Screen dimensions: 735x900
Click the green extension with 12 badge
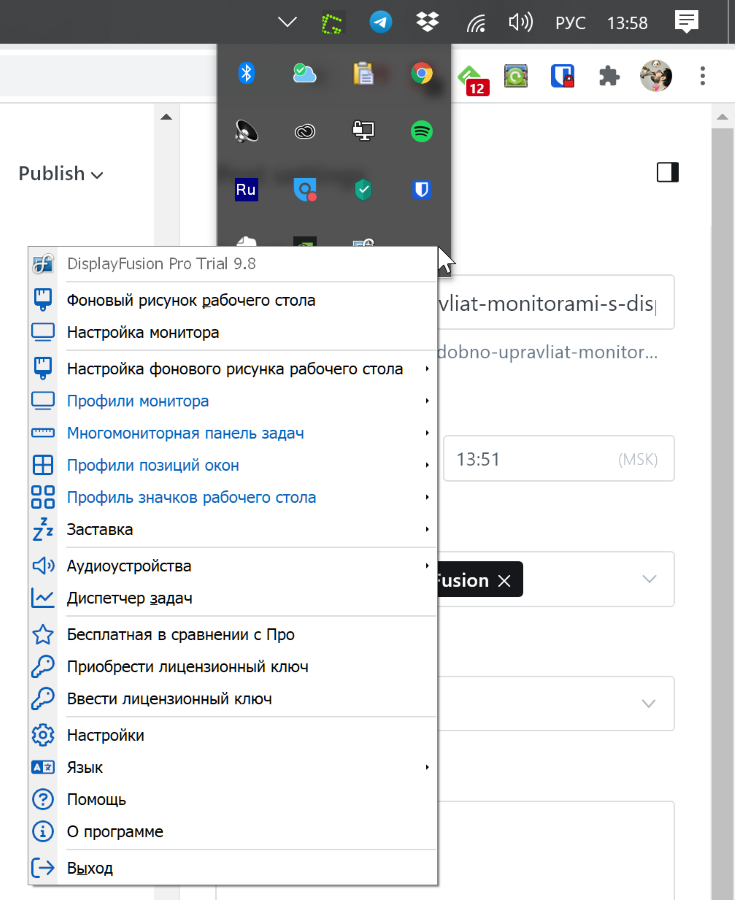tap(473, 80)
